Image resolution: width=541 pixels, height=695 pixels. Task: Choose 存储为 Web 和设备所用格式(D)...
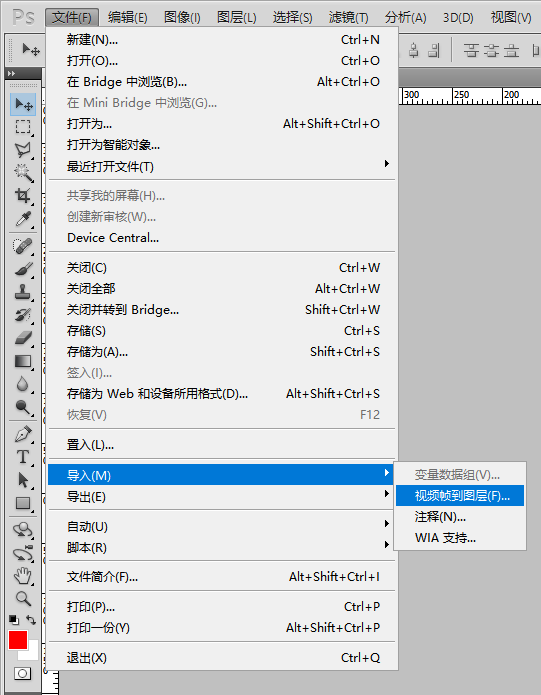pos(222,394)
